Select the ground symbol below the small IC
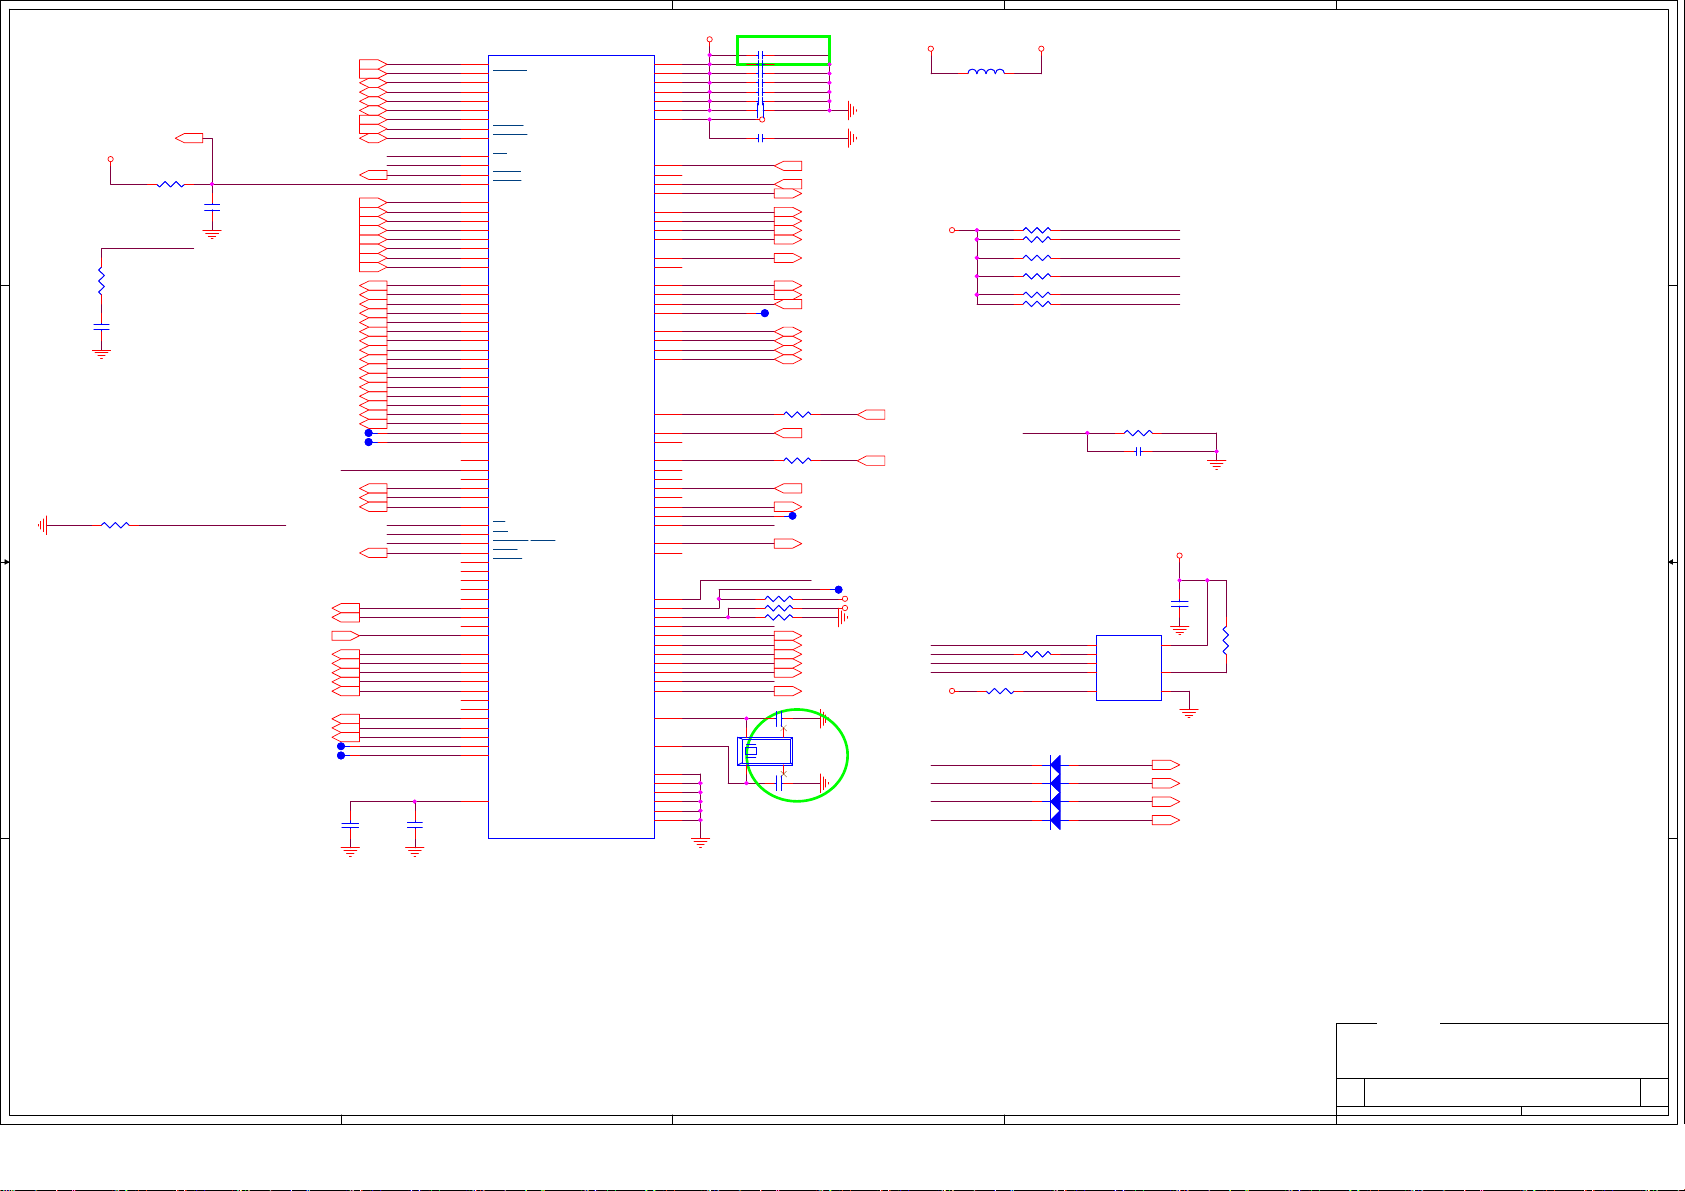1685x1191 pixels. coord(1189,713)
